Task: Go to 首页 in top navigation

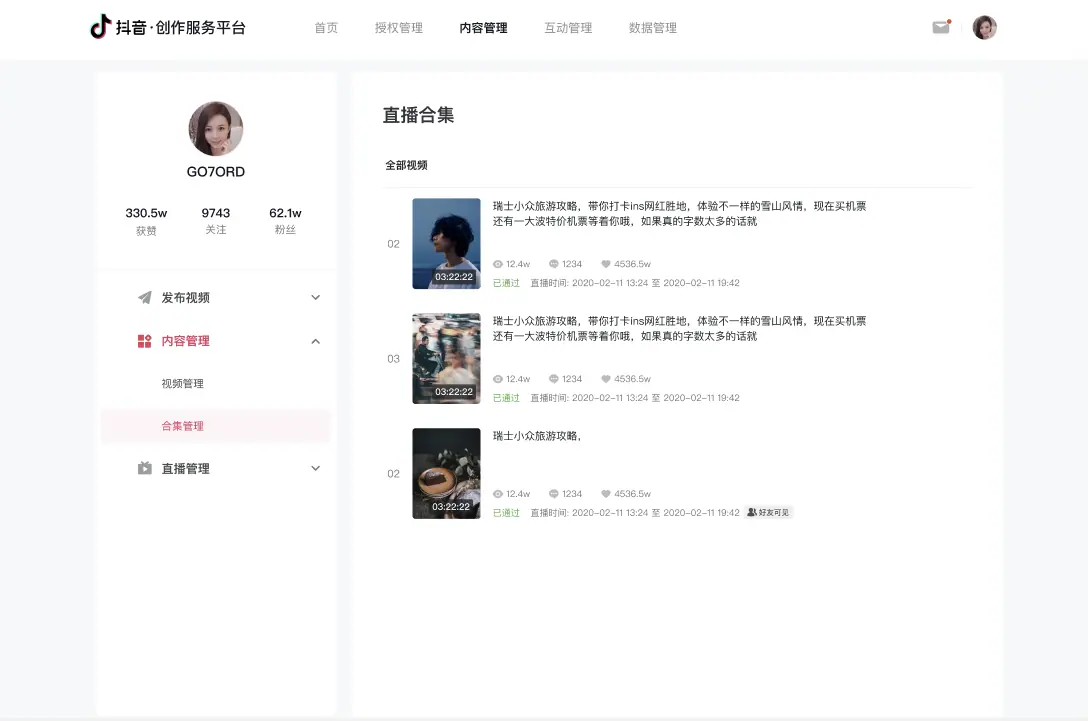Action: (326, 28)
